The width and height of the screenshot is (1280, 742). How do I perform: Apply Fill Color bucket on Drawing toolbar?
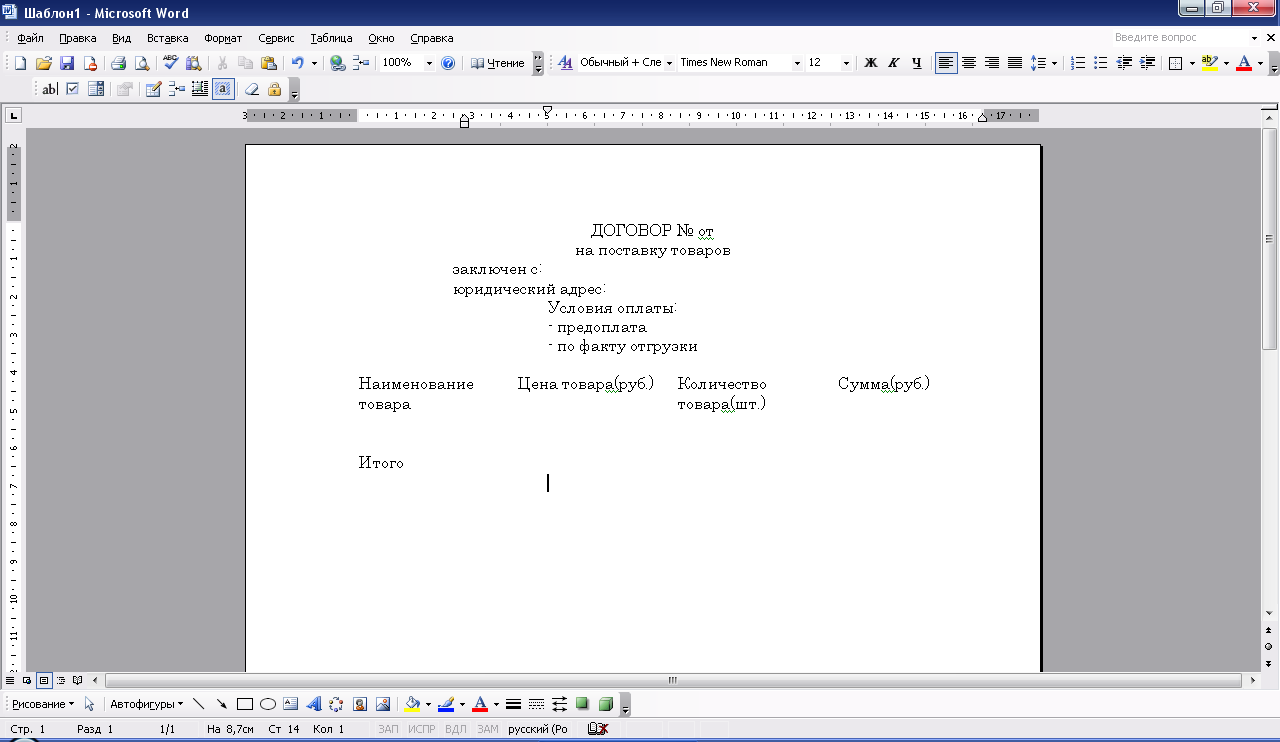(x=412, y=704)
